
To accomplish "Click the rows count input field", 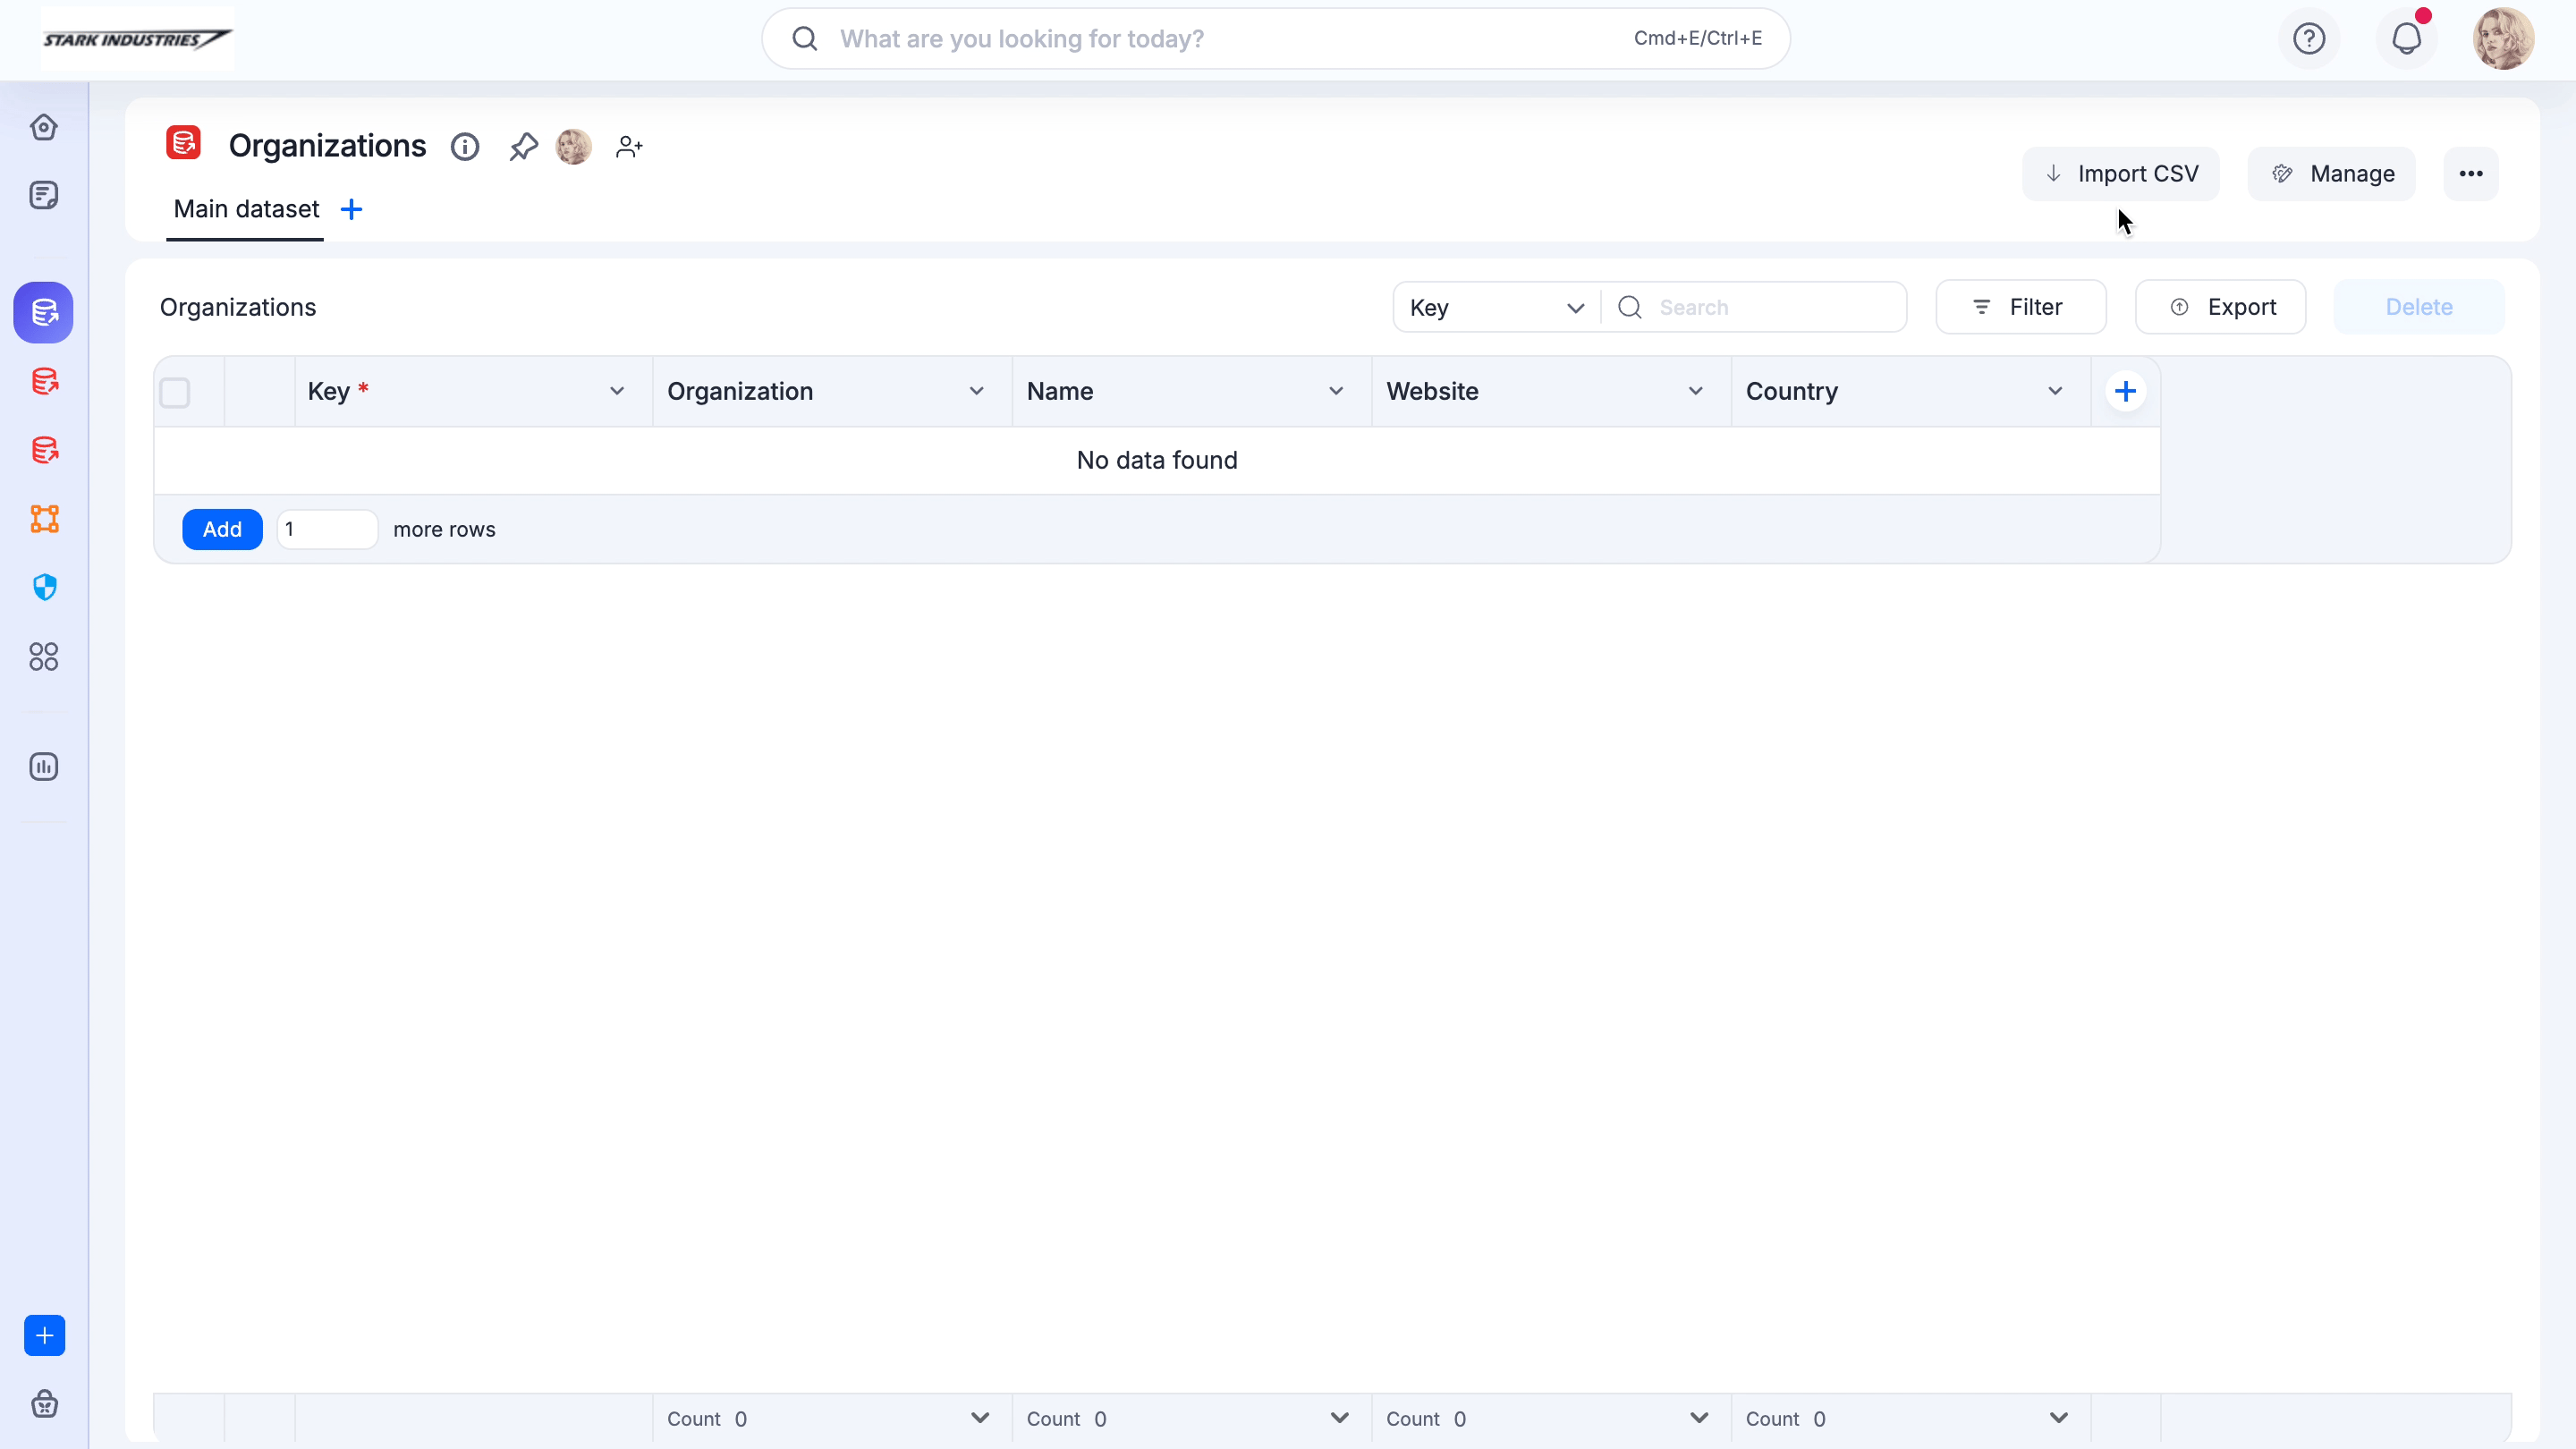I will [327, 529].
